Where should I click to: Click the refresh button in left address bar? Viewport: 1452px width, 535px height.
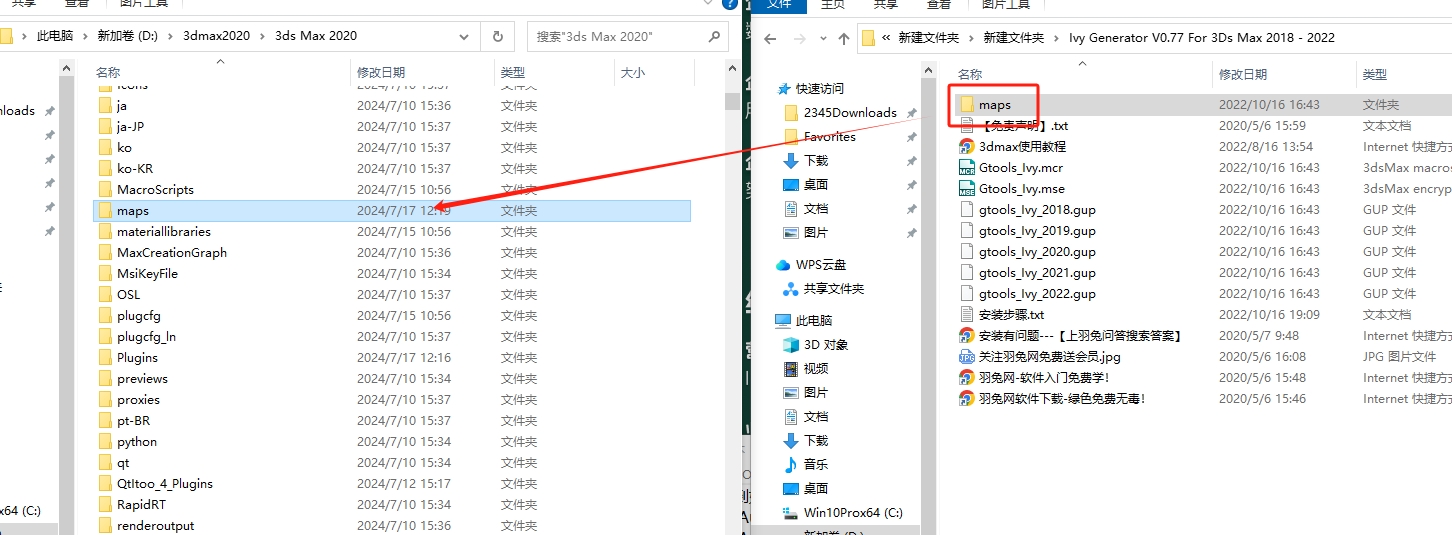(497, 37)
